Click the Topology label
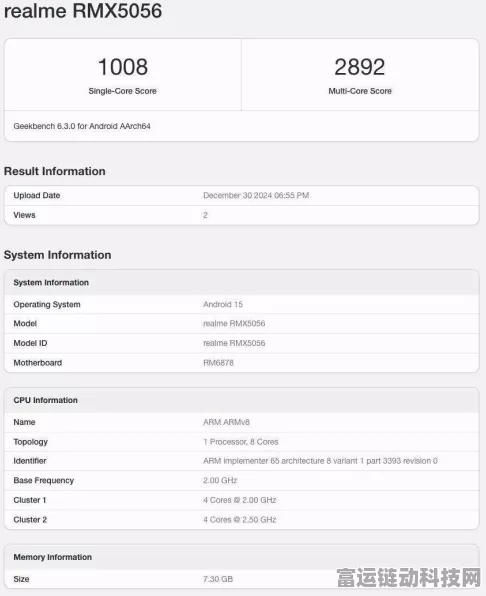 click(x=30, y=442)
